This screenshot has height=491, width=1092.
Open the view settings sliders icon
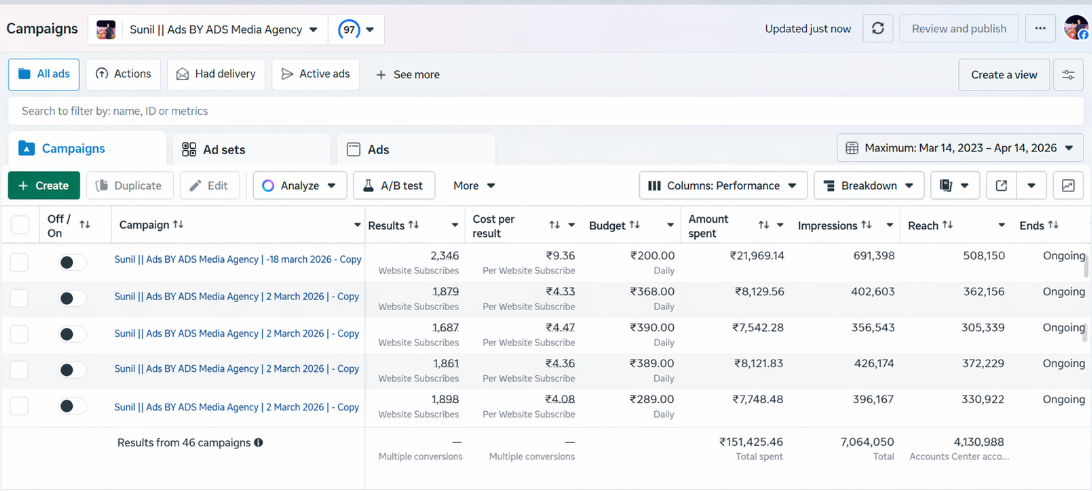pos(1068,75)
